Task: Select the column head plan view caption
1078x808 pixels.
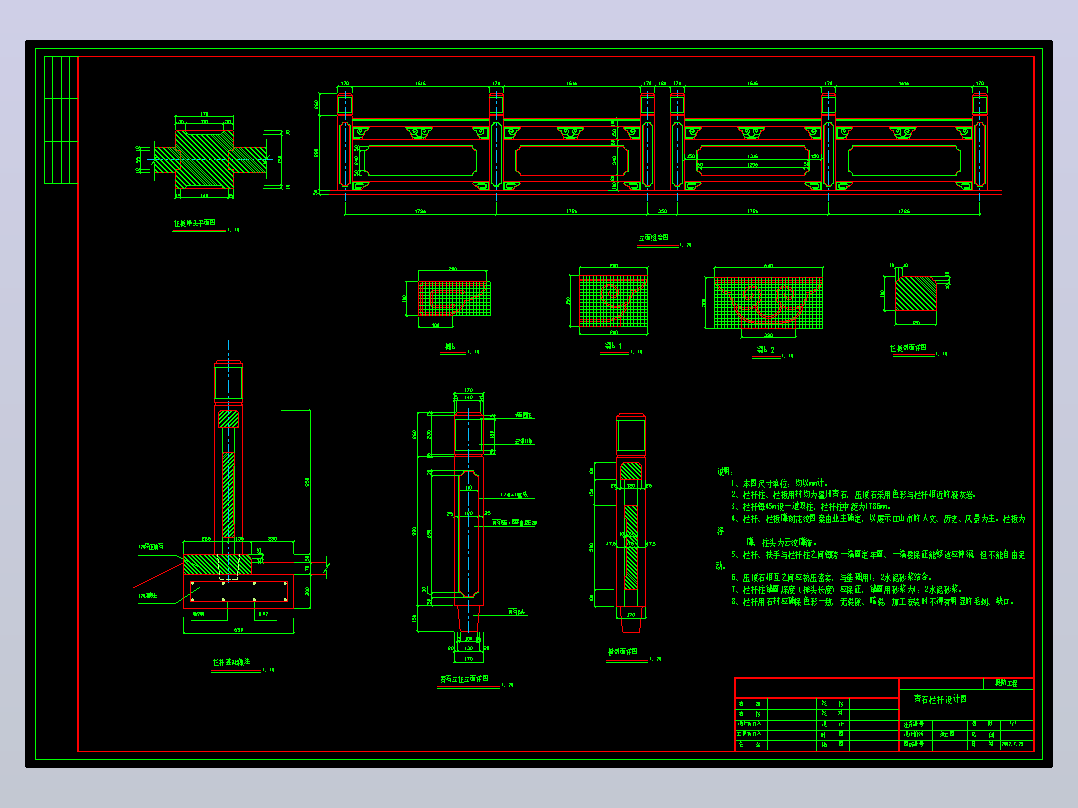Action: [194, 223]
